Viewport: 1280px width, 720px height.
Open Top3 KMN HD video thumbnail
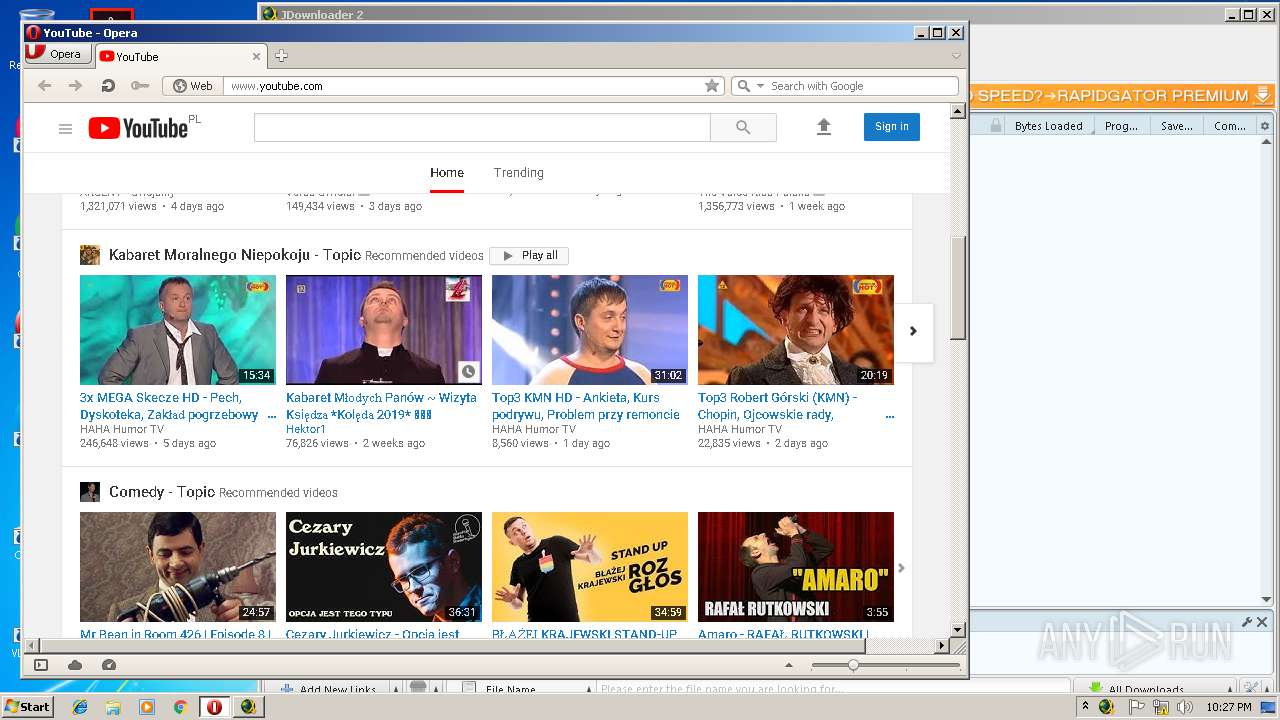(x=590, y=330)
